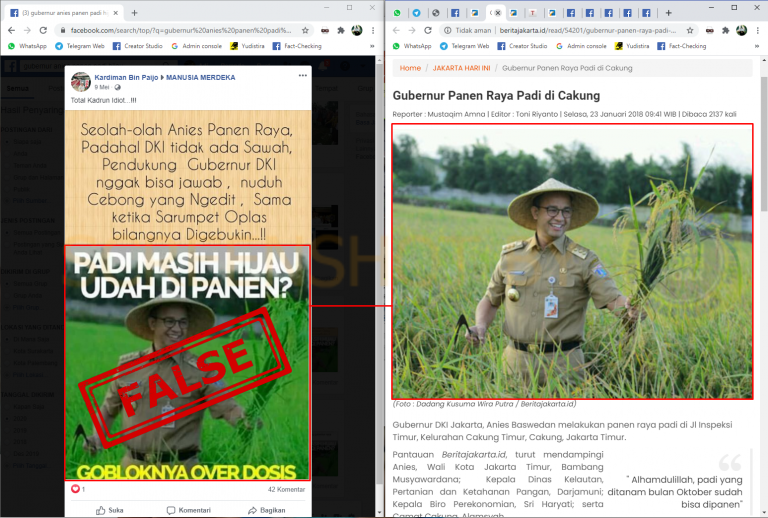Open Admin console bookmark in beritajakarta window
The width and height of the screenshot is (768, 518).
click(x=581, y=46)
